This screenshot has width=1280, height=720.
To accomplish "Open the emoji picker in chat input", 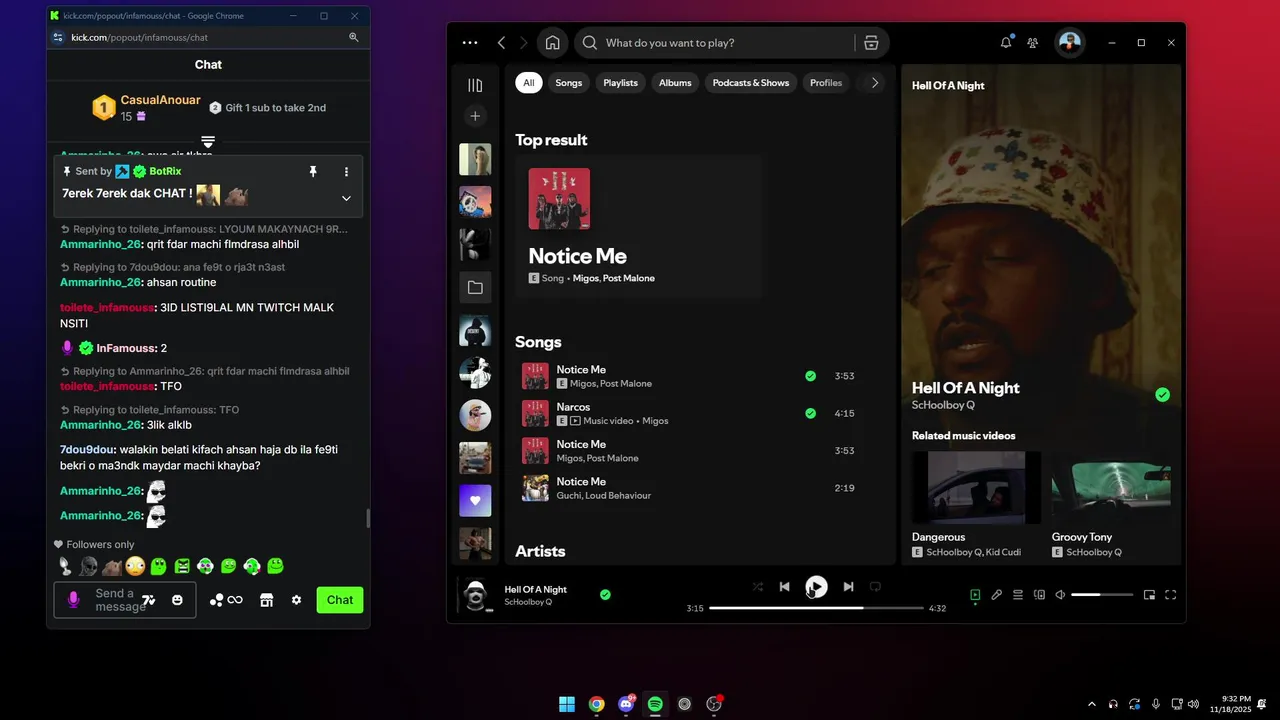I will (177, 600).
